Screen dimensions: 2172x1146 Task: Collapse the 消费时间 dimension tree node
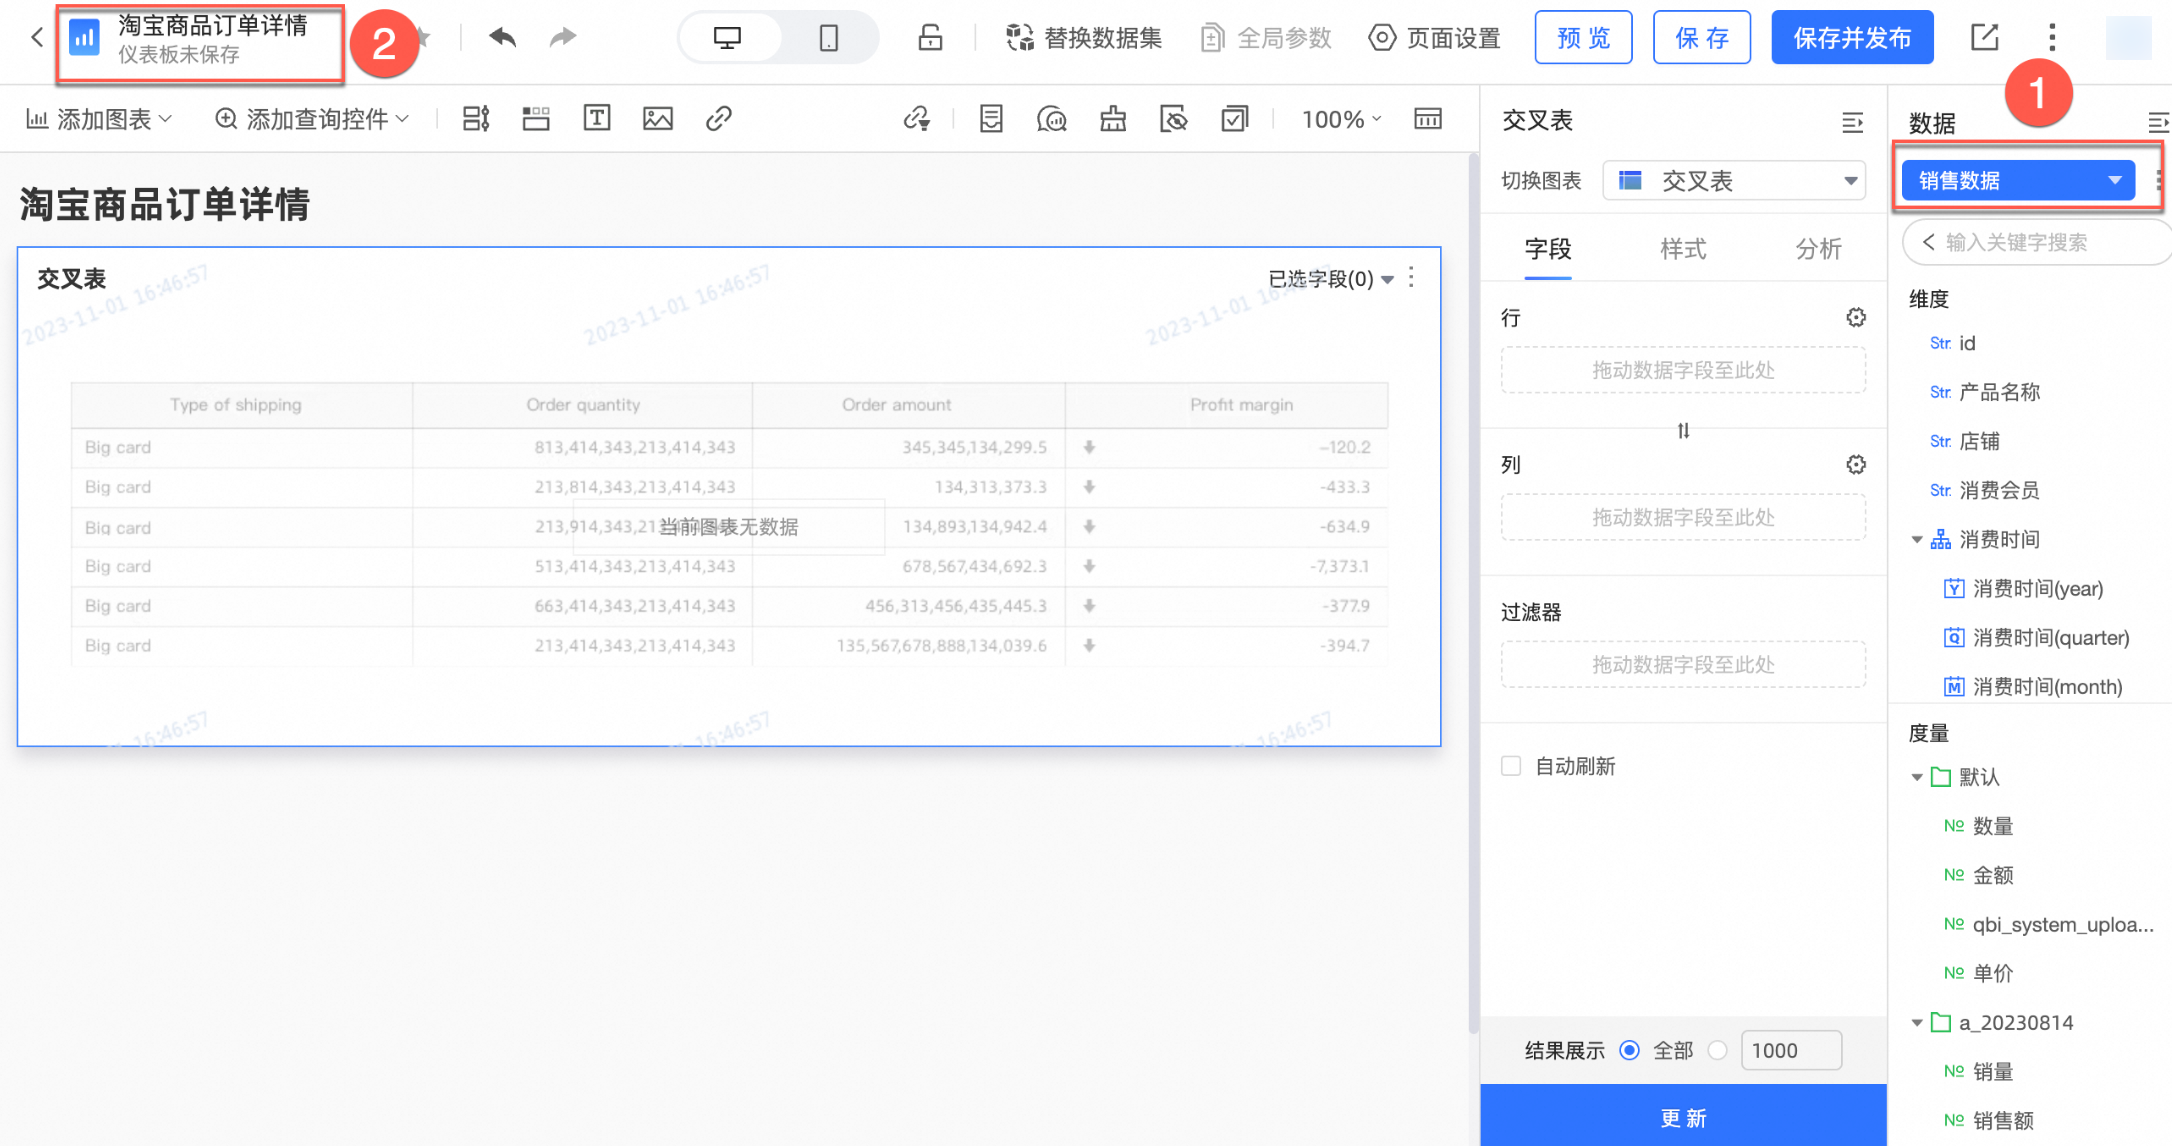[x=1916, y=540]
